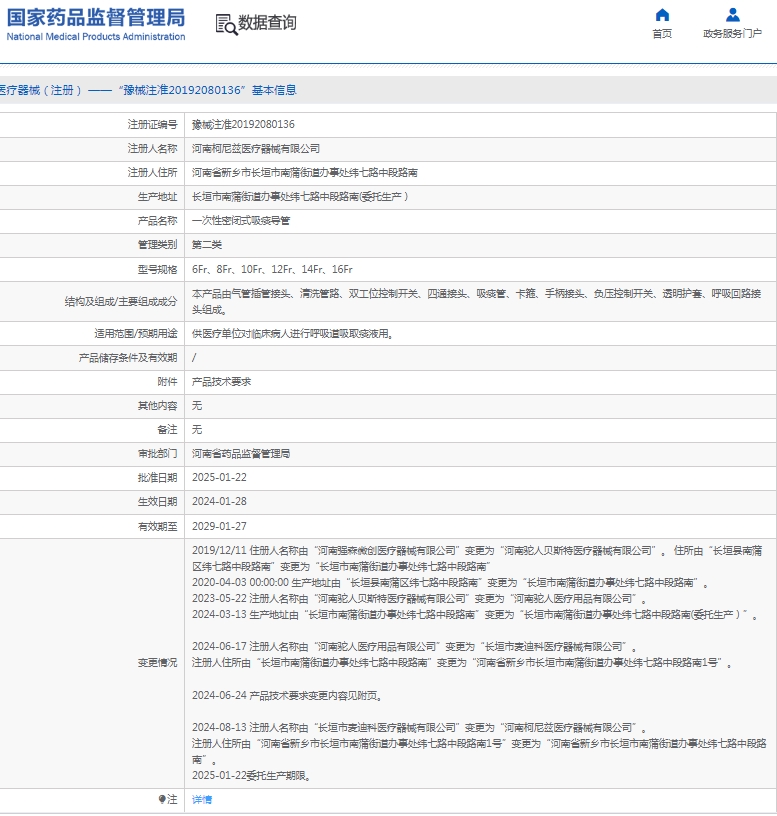The width and height of the screenshot is (777, 816).
Task: Click the 数据查询 heading text
Action: 267,23
